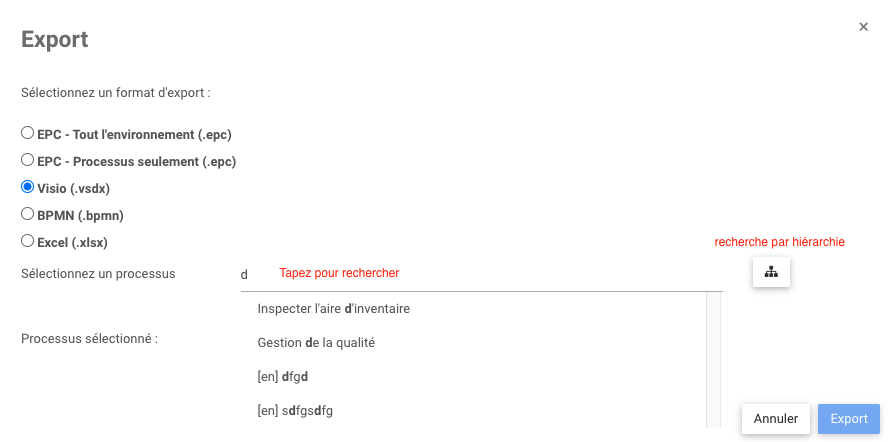Select the Visio (.vsdx) radio button

tap(28, 187)
